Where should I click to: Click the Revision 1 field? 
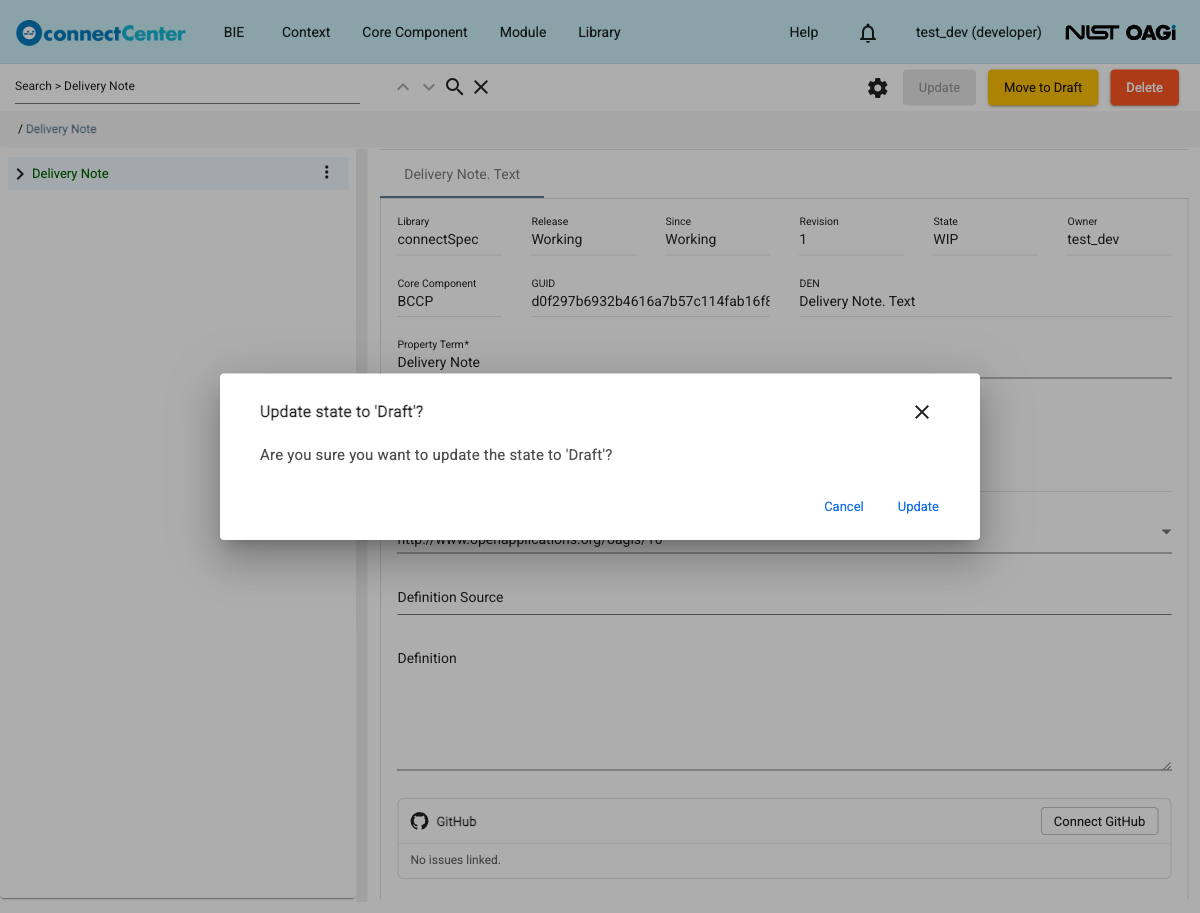click(x=851, y=239)
